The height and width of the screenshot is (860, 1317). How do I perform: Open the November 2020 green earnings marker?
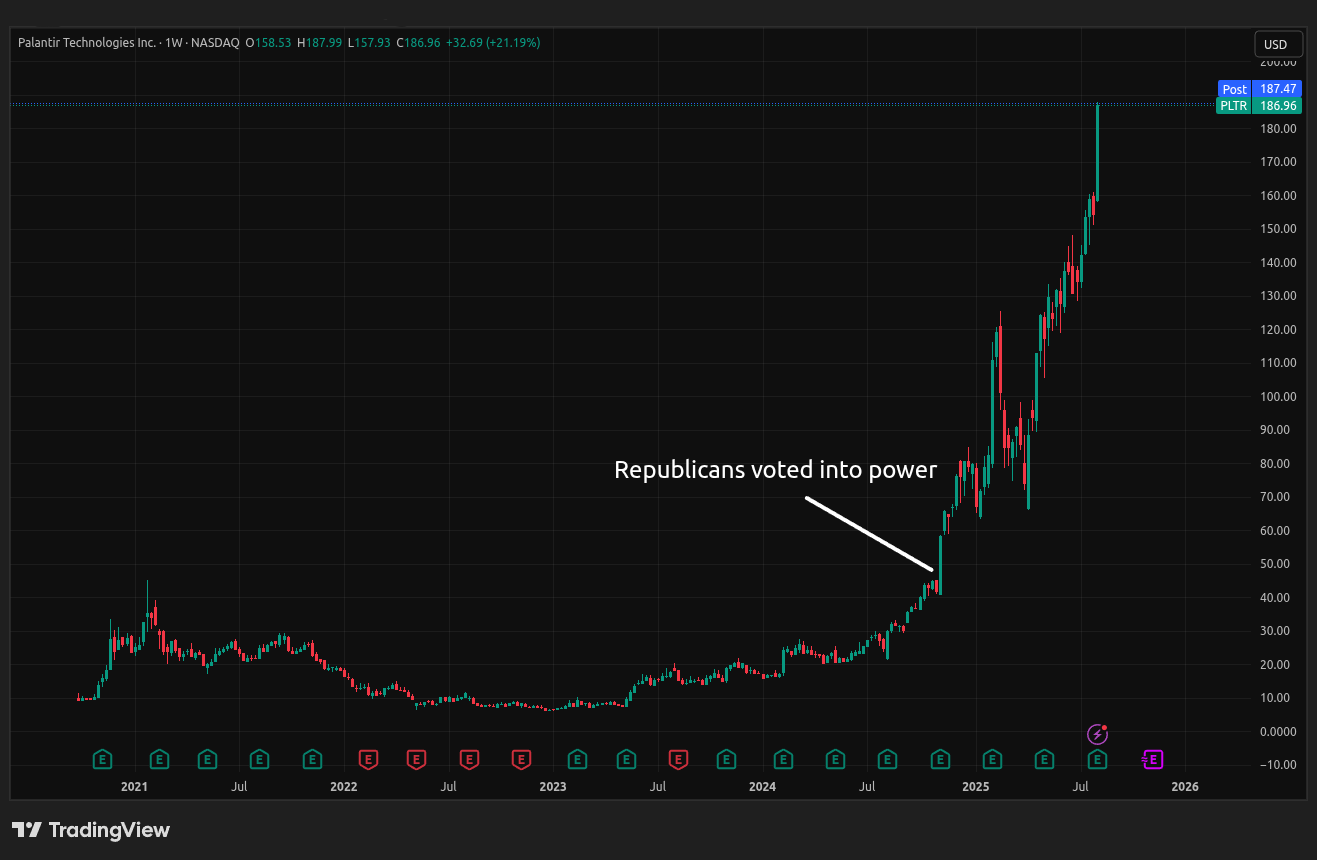pyautogui.click(x=102, y=760)
